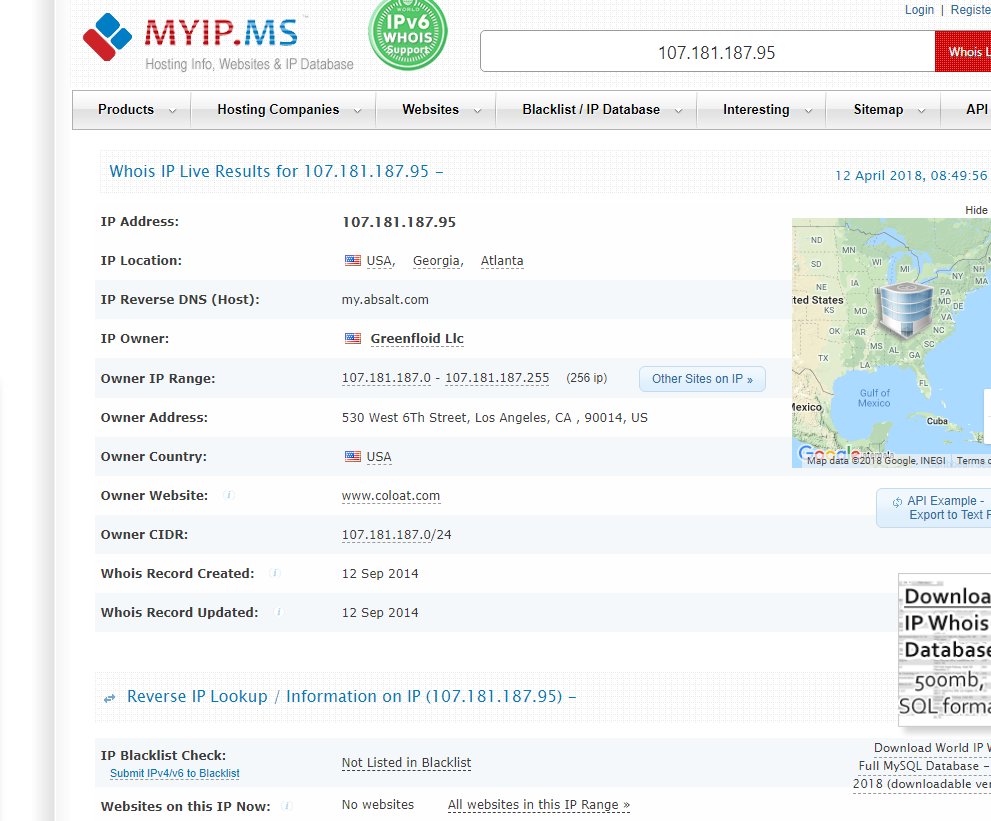Click the Atlanta location link

tap(502, 261)
